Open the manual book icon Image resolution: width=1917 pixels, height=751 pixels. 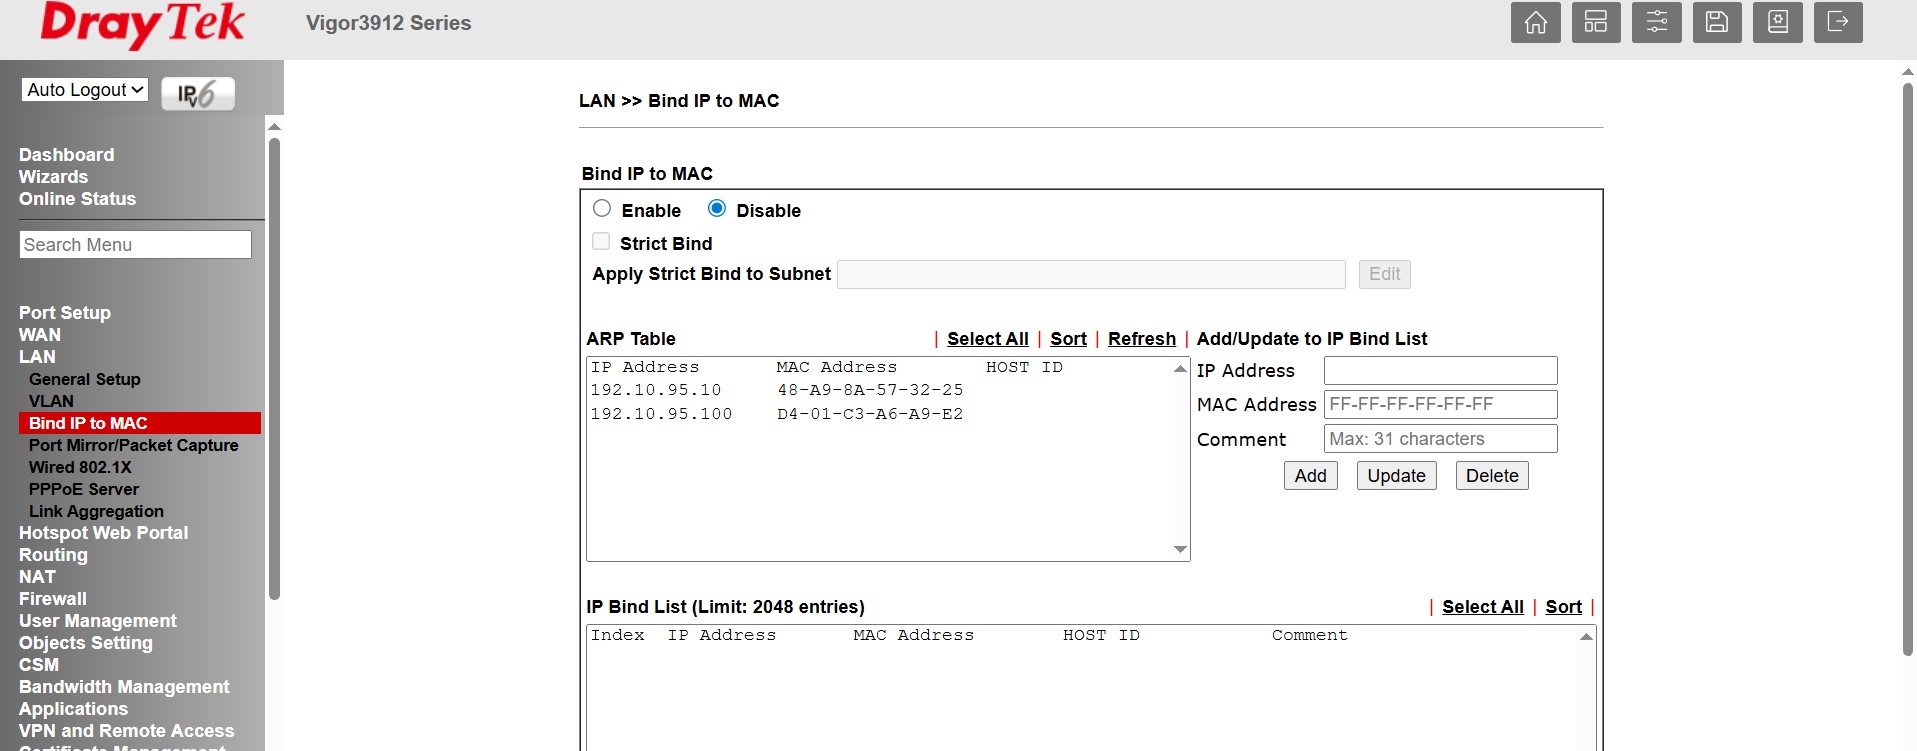1778,23
